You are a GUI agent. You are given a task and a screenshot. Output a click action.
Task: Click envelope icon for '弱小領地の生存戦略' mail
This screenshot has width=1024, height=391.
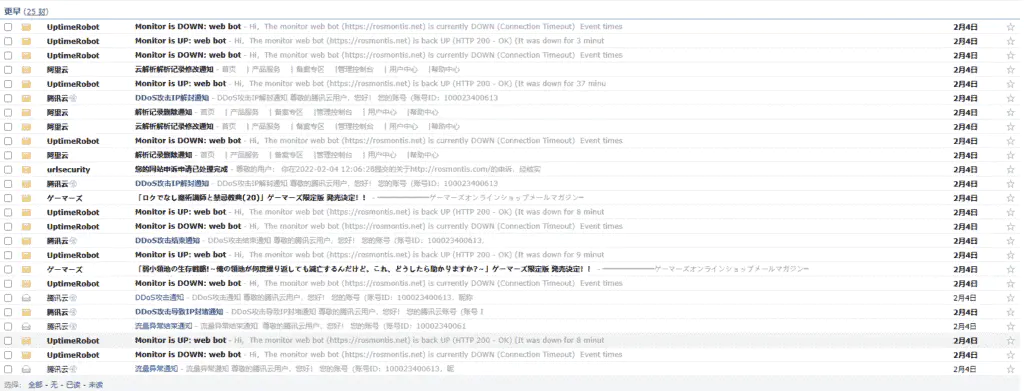point(27,270)
